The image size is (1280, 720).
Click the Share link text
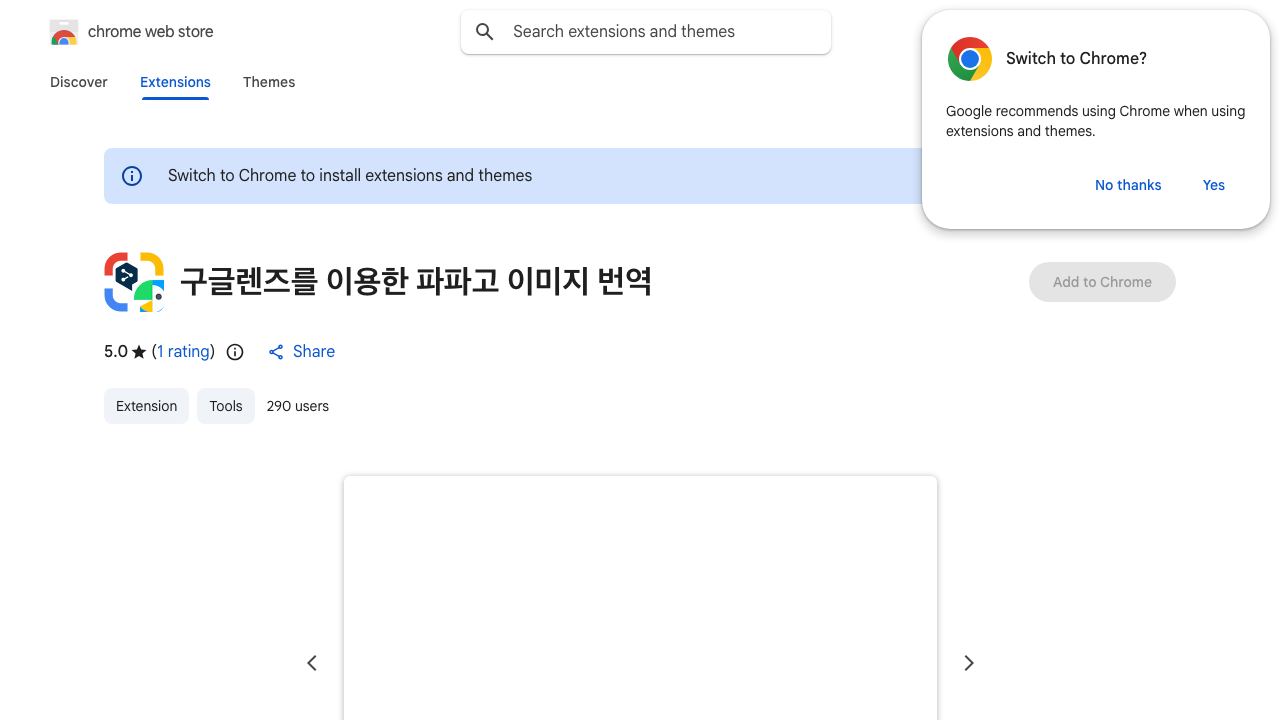(314, 352)
